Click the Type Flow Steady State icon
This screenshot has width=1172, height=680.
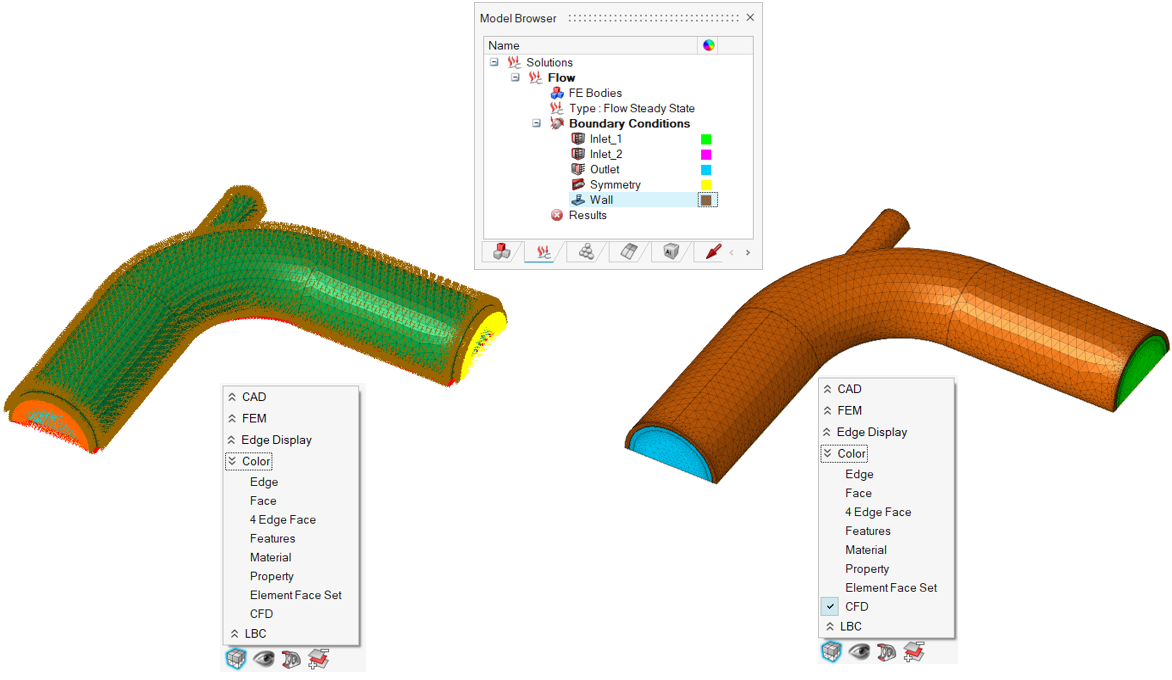557,108
